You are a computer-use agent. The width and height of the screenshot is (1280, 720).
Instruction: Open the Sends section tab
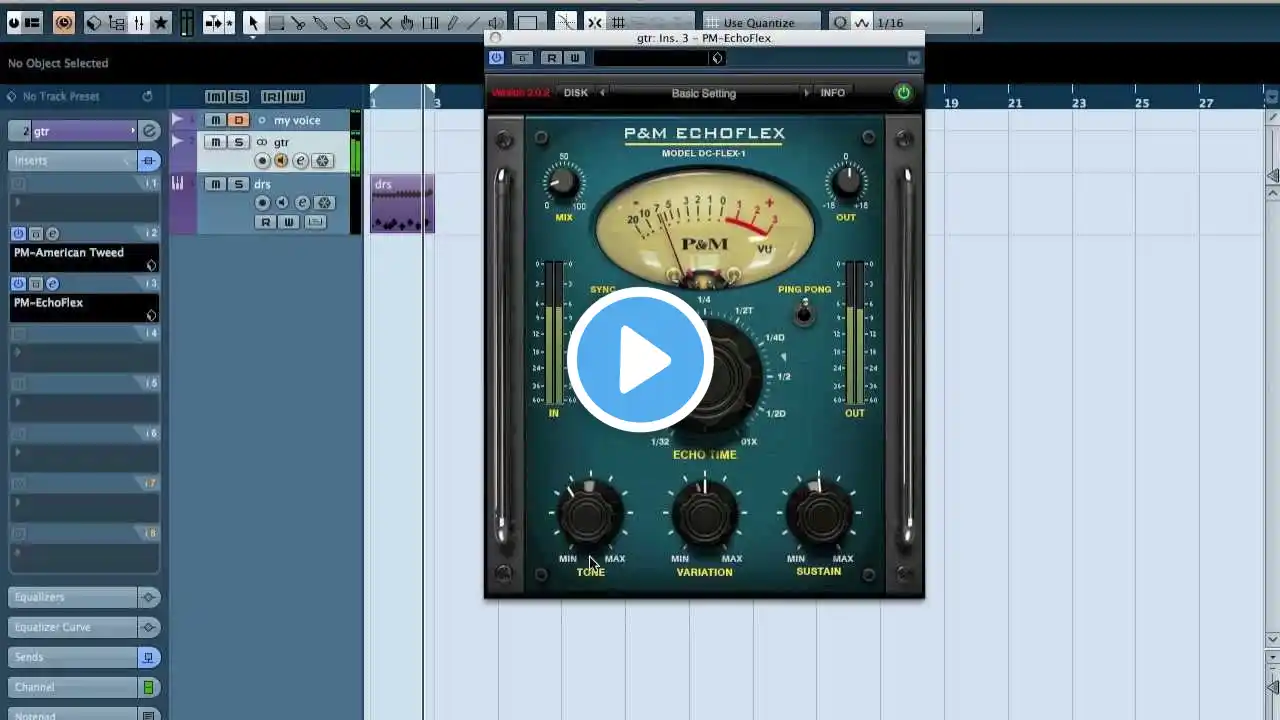tap(73, 657)
